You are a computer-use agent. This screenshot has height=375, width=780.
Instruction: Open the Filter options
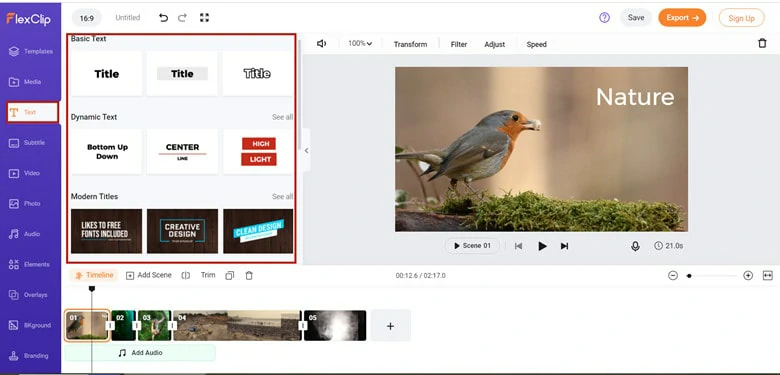click(459, 44)
